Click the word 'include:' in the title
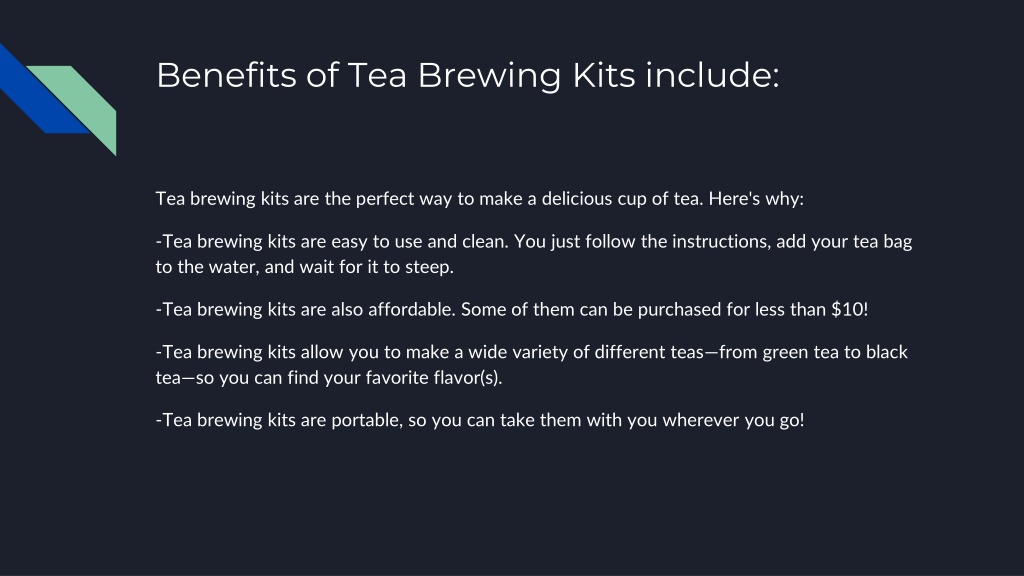 tap(712, 75)
